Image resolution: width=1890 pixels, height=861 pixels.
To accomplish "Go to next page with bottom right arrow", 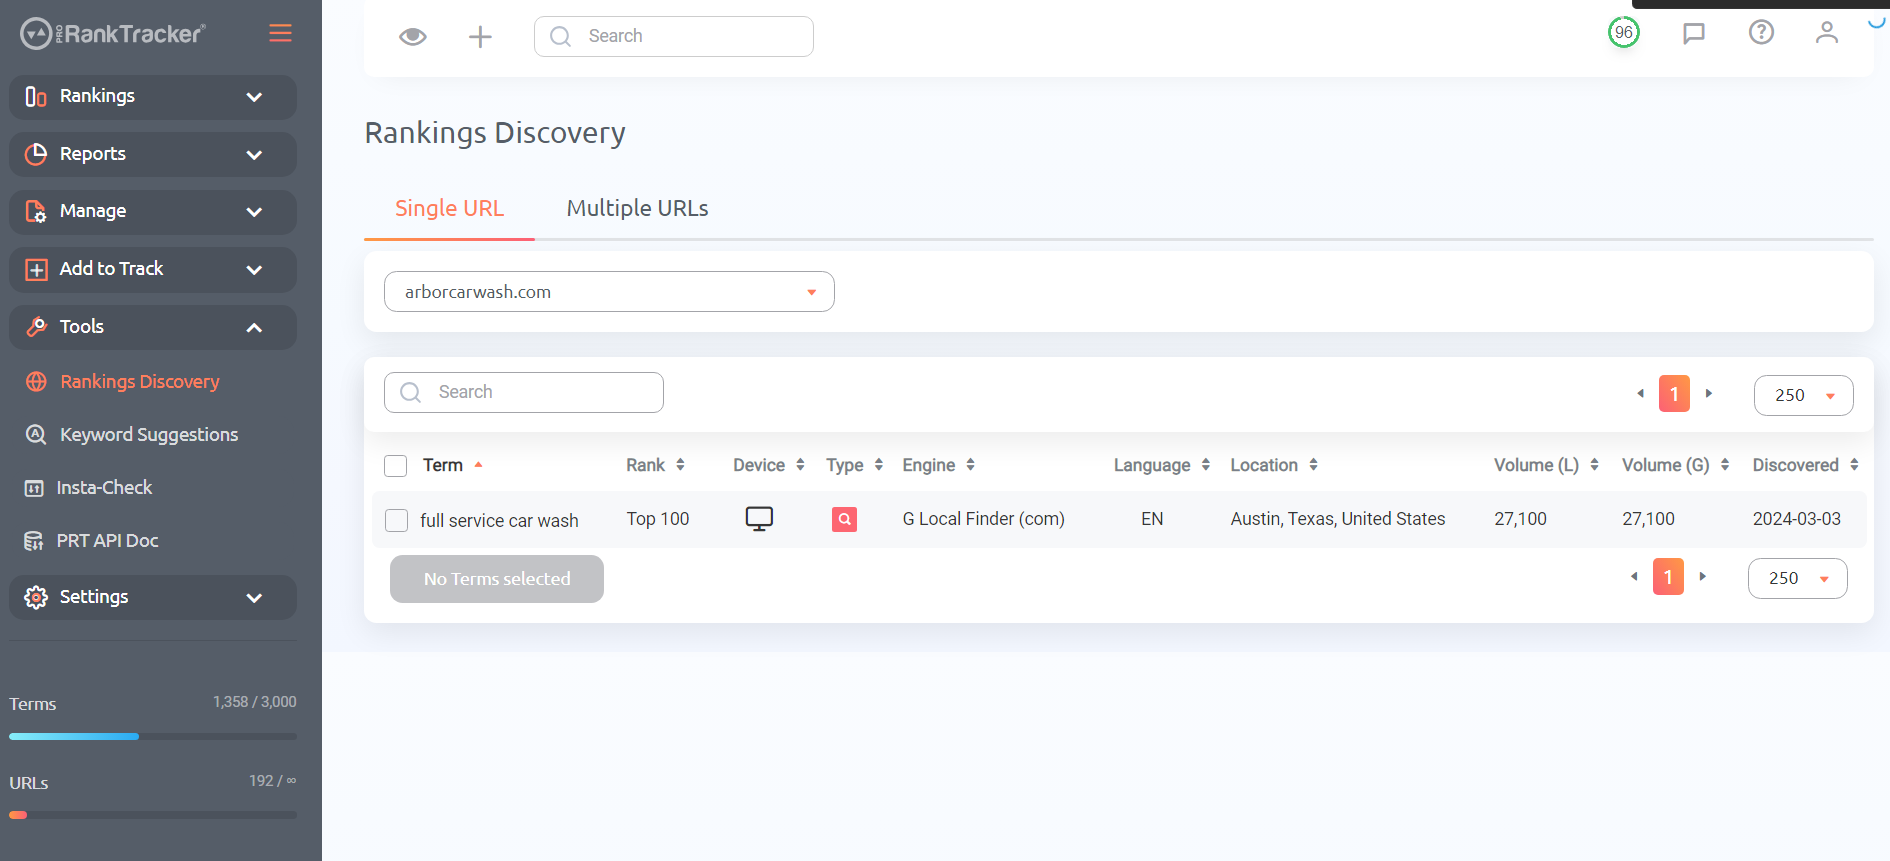I will coord(1703,577).
